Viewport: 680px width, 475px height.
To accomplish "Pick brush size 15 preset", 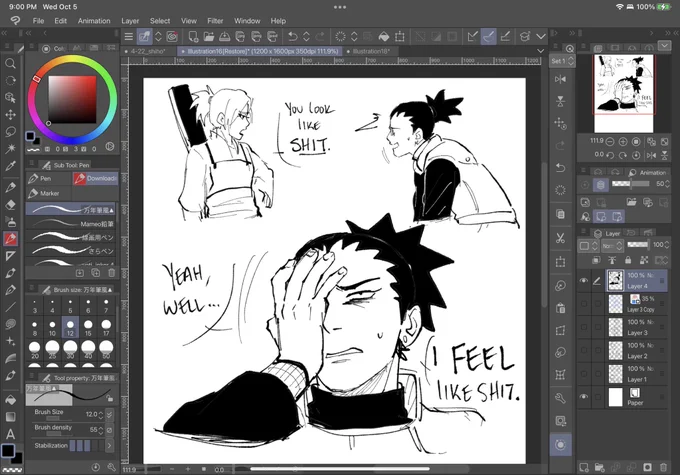I will tap(88, 328).
